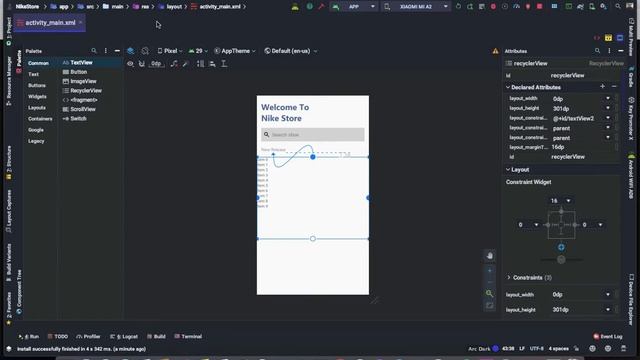Clear all constraints icon

pyautogui.click(x=174, y=64)
